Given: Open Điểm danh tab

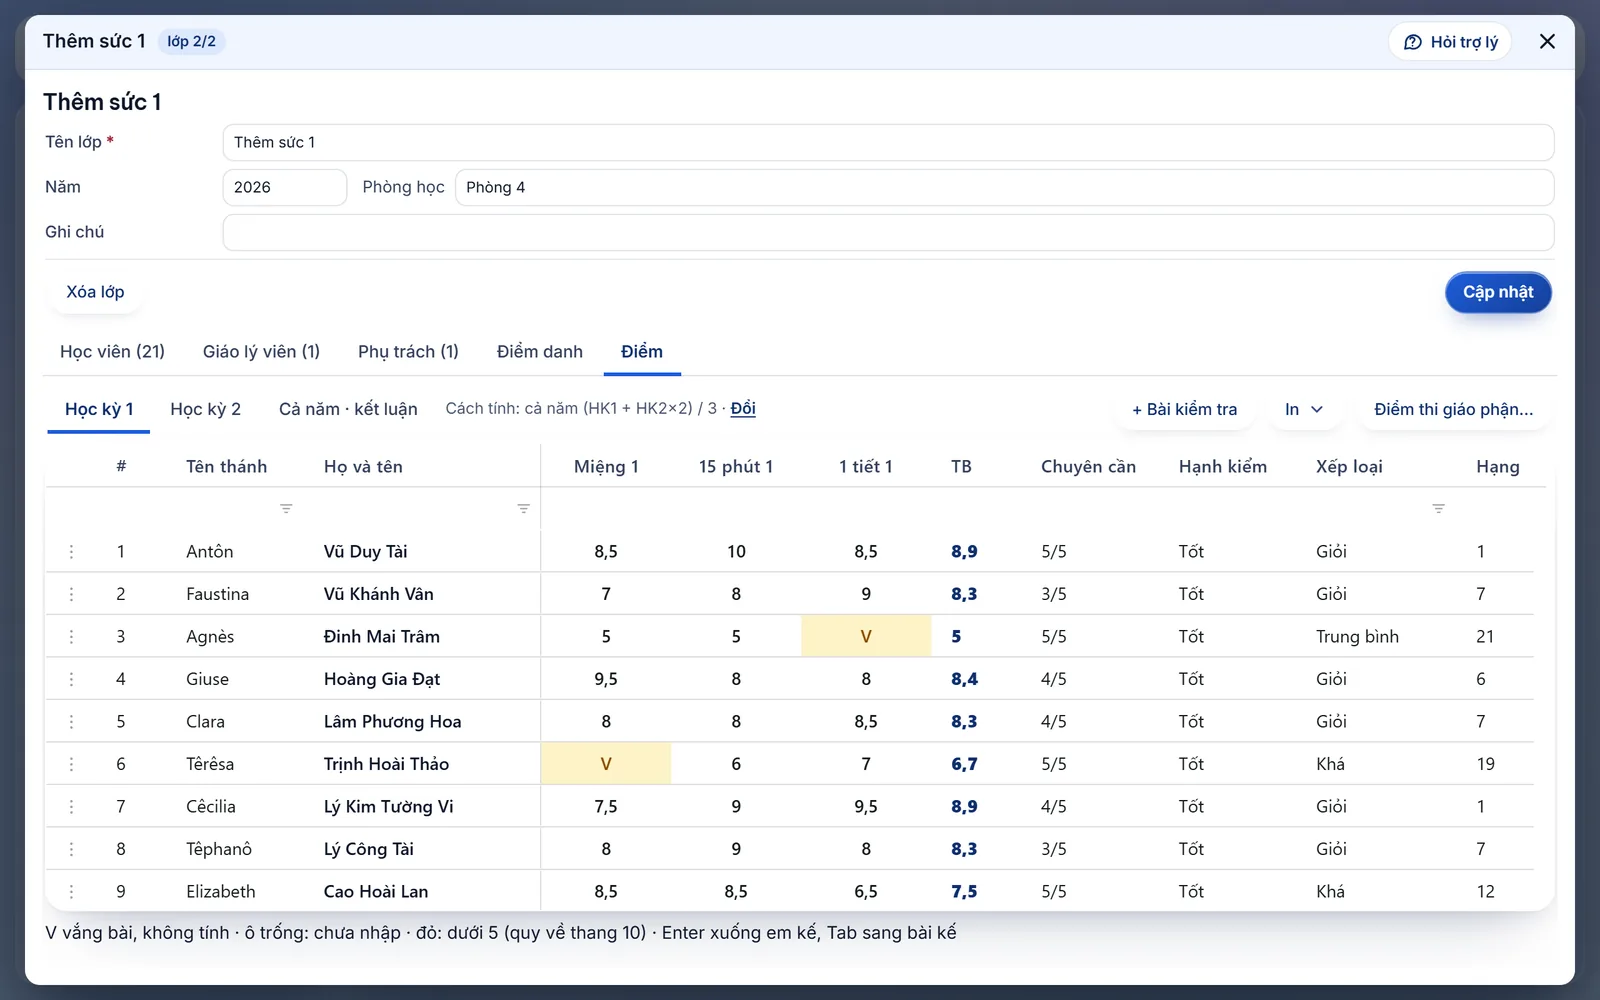Looking at the screenshot, I should point(540,352).
